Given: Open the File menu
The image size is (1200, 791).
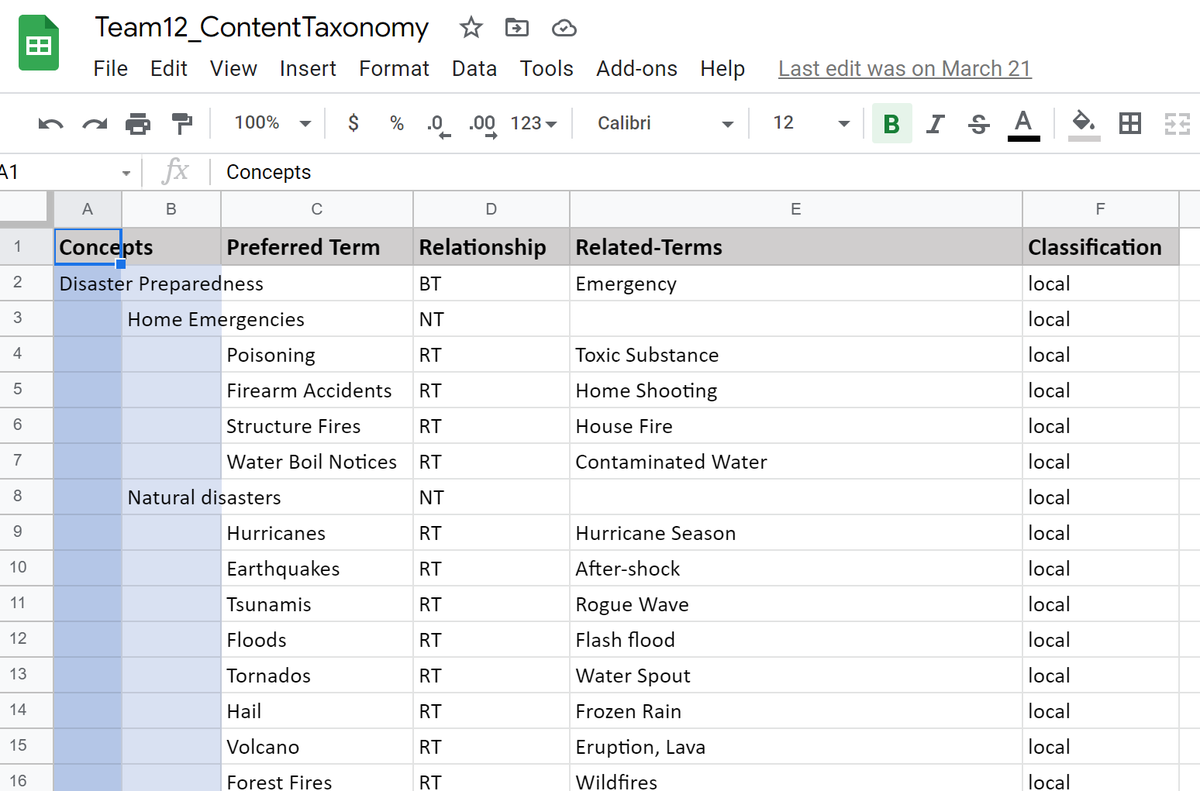Looking at the screenshot, I should 110,69.
